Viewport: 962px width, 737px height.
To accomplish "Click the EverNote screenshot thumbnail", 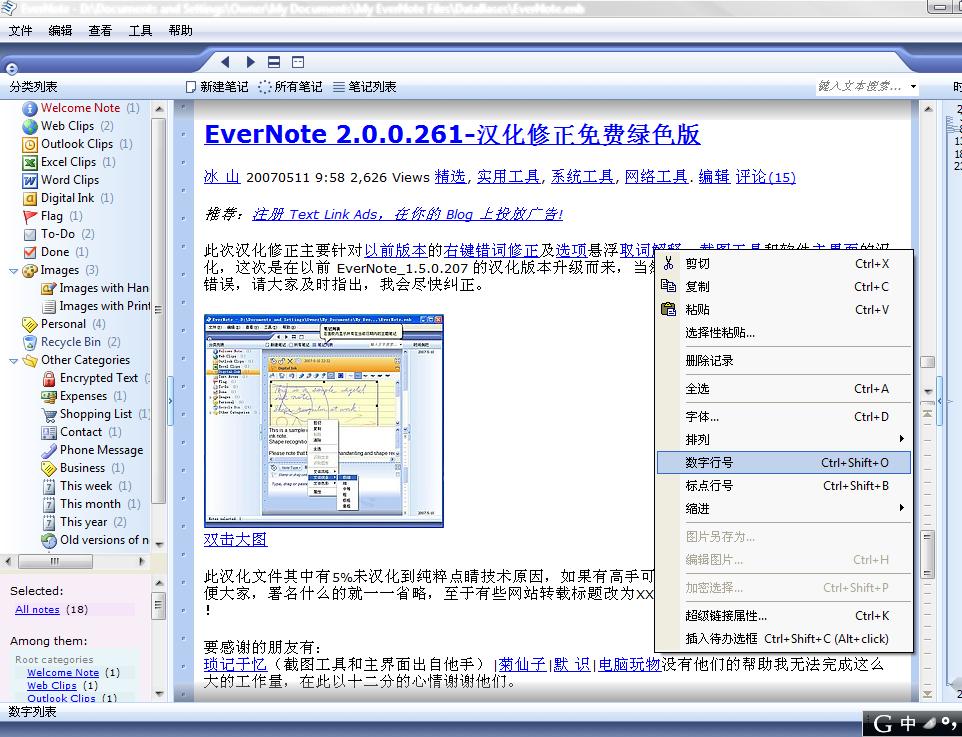I will [x=324, y=421].
